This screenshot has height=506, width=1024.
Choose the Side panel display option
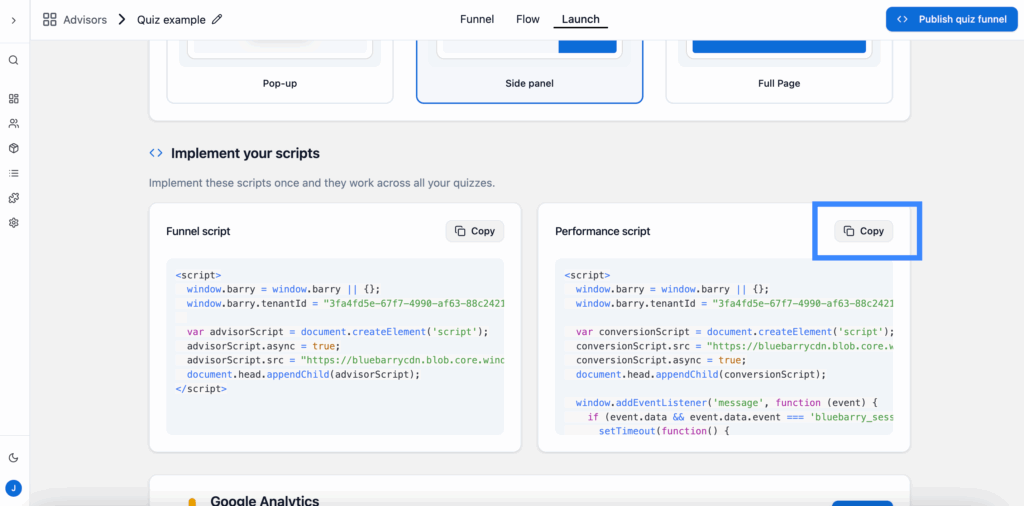point(530,71)
